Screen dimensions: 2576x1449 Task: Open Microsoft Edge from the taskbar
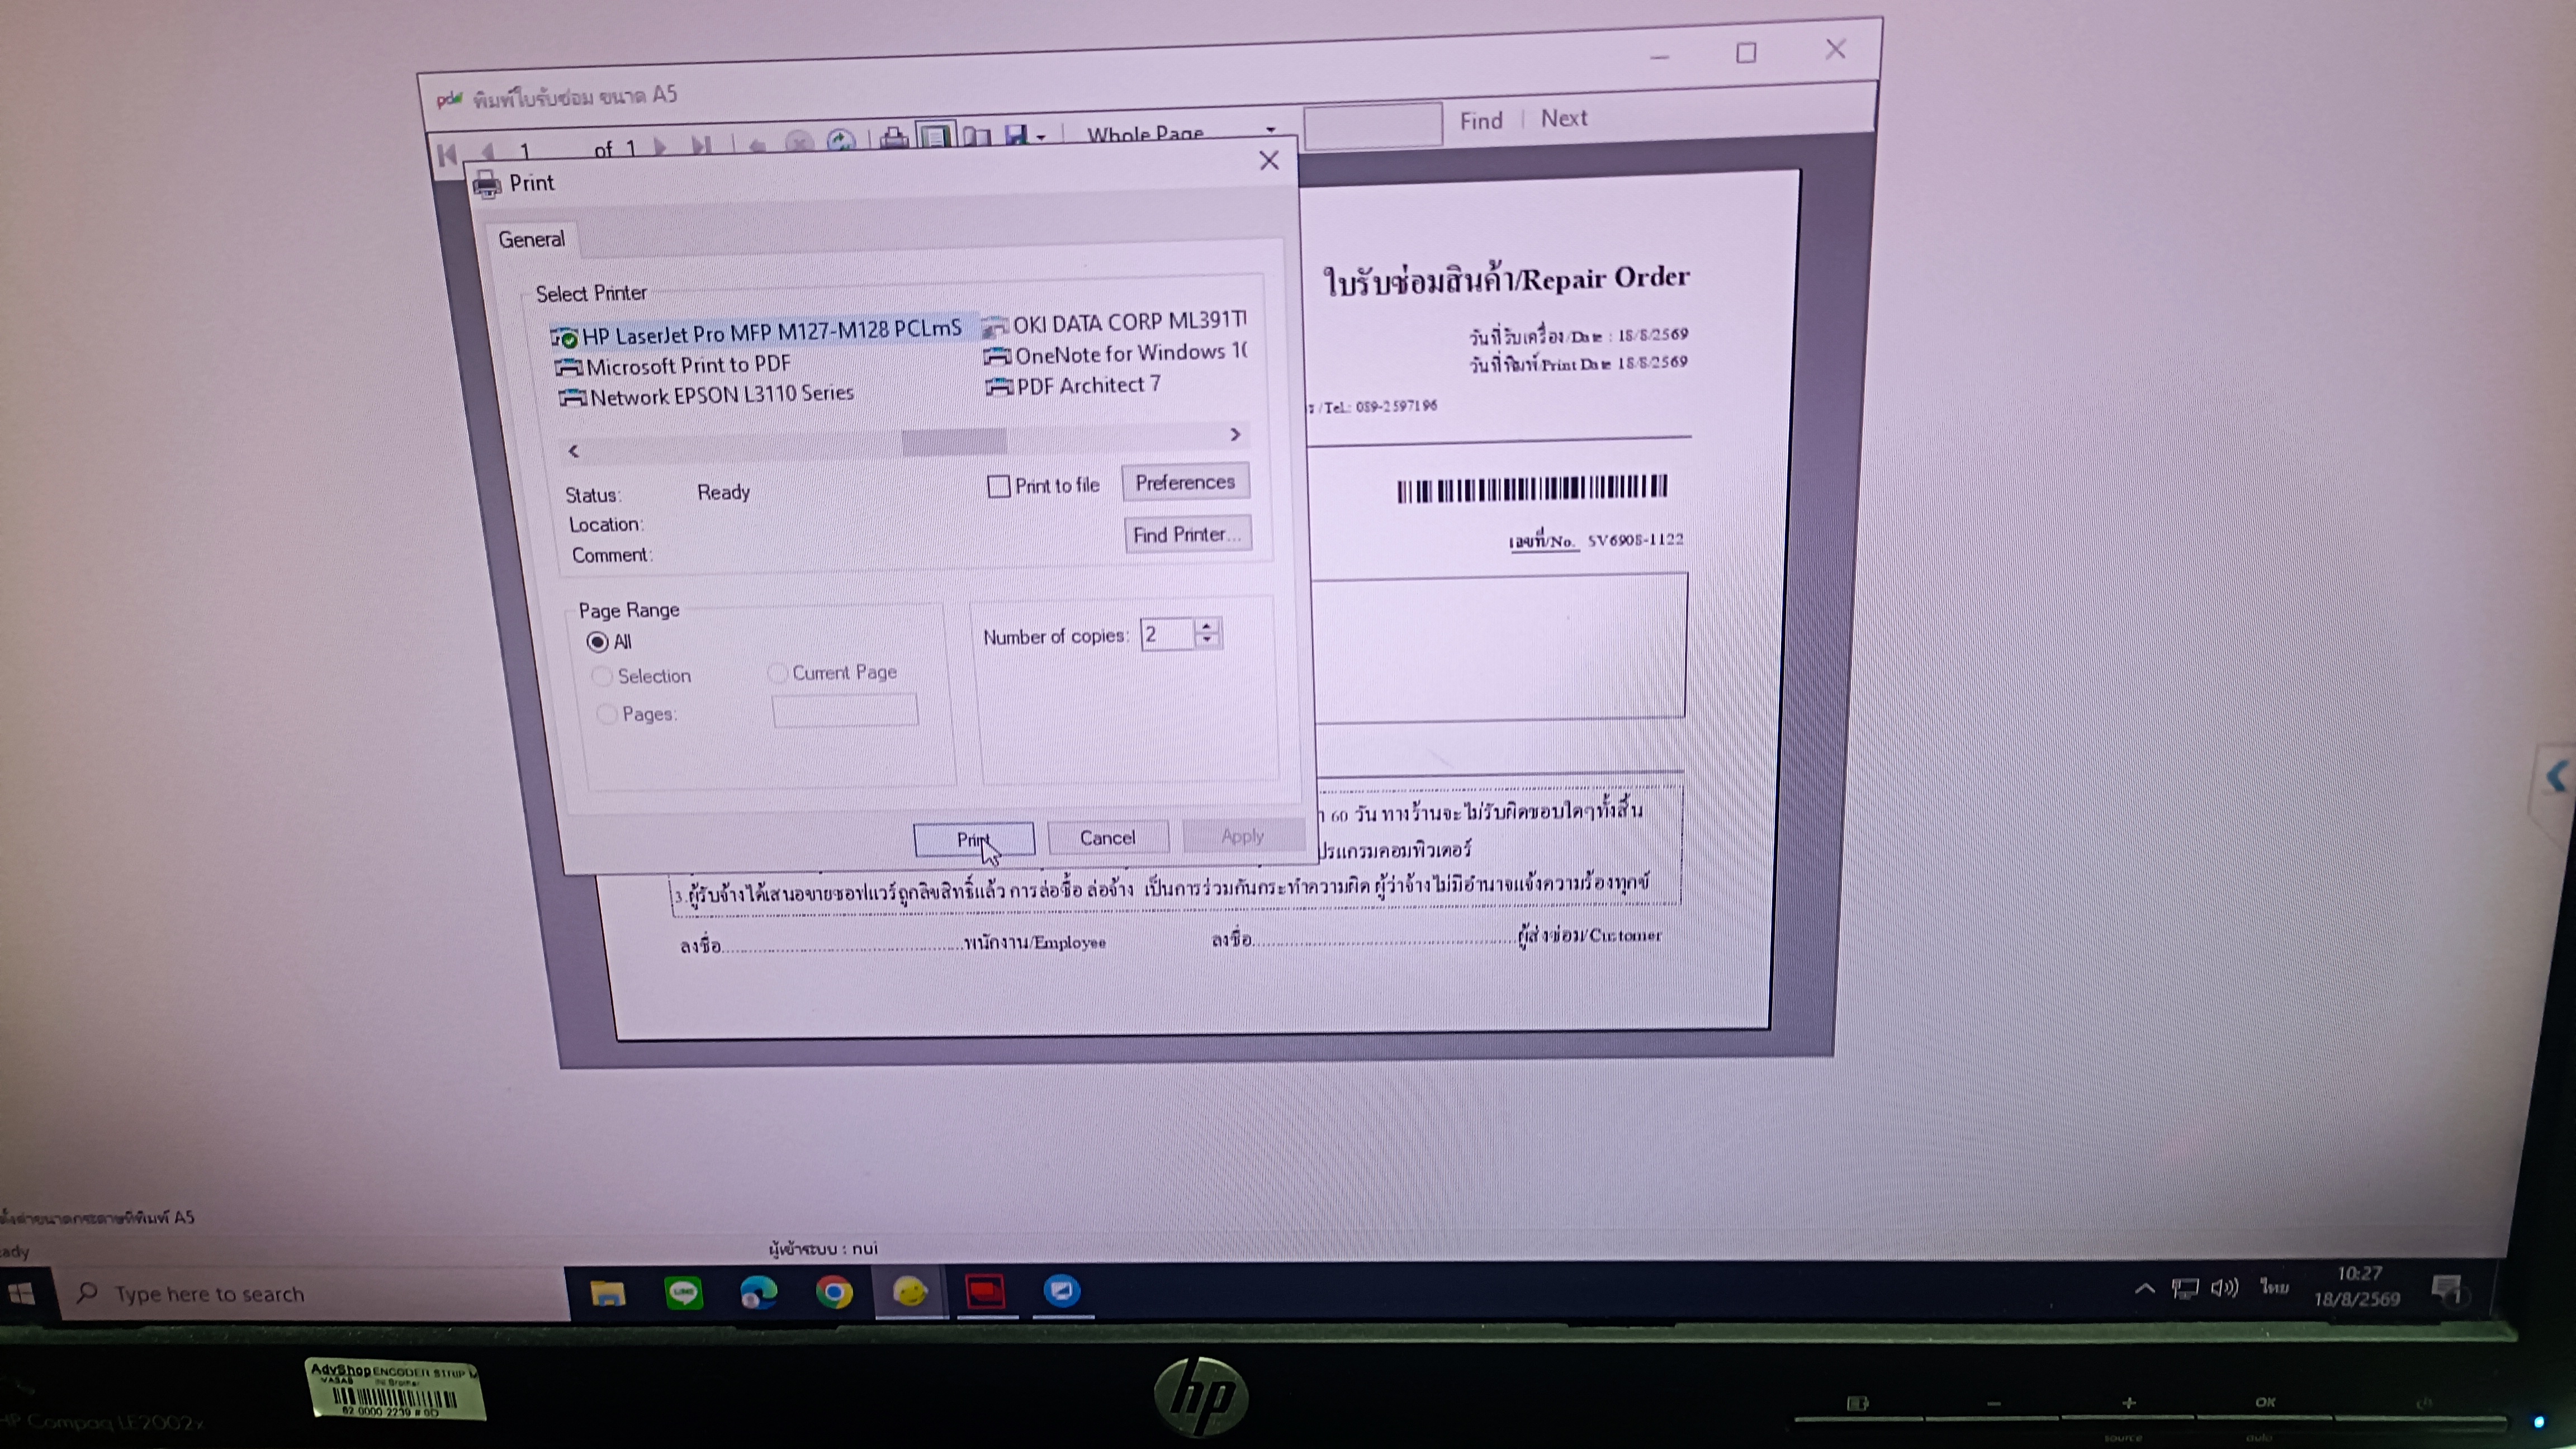(x=758, y=1293)
